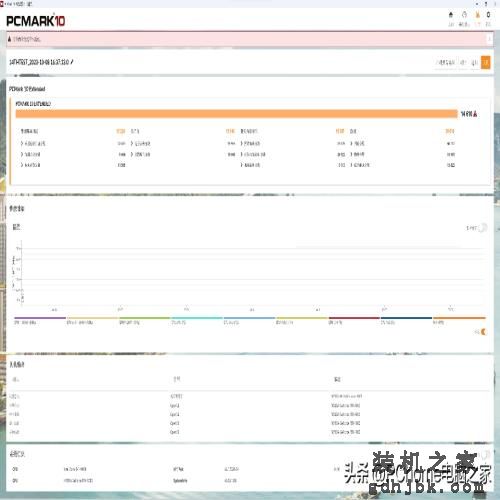Expand the Physics score row under Gaming
This screenshot has height=500, width=500.
[403, 154]
